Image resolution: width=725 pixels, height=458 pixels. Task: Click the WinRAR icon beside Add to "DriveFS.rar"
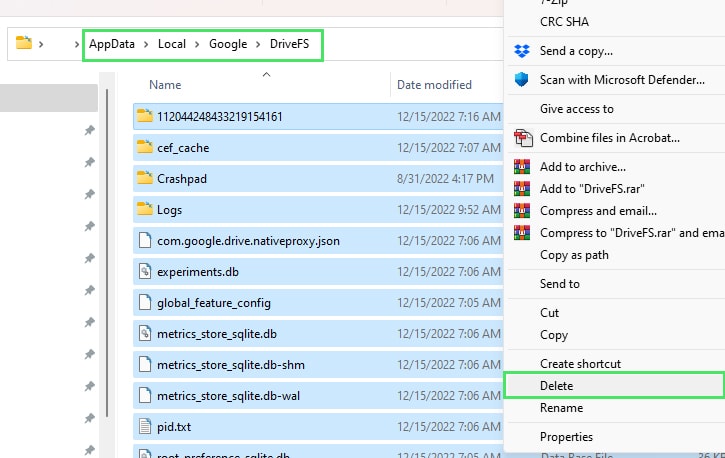tap(522, 189)
